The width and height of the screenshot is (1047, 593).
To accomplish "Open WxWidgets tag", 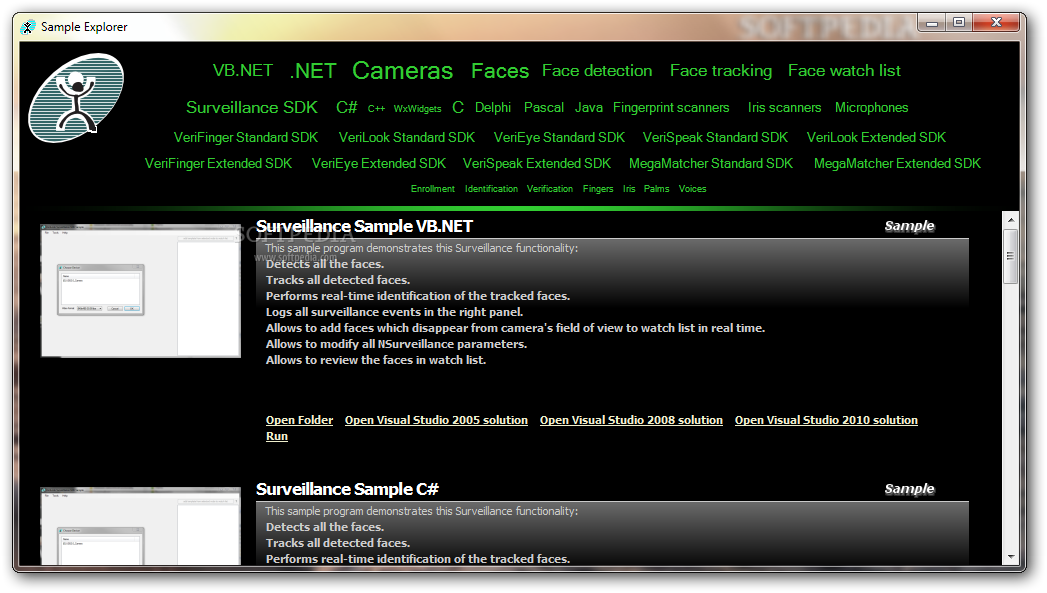I will pos(417,108).
